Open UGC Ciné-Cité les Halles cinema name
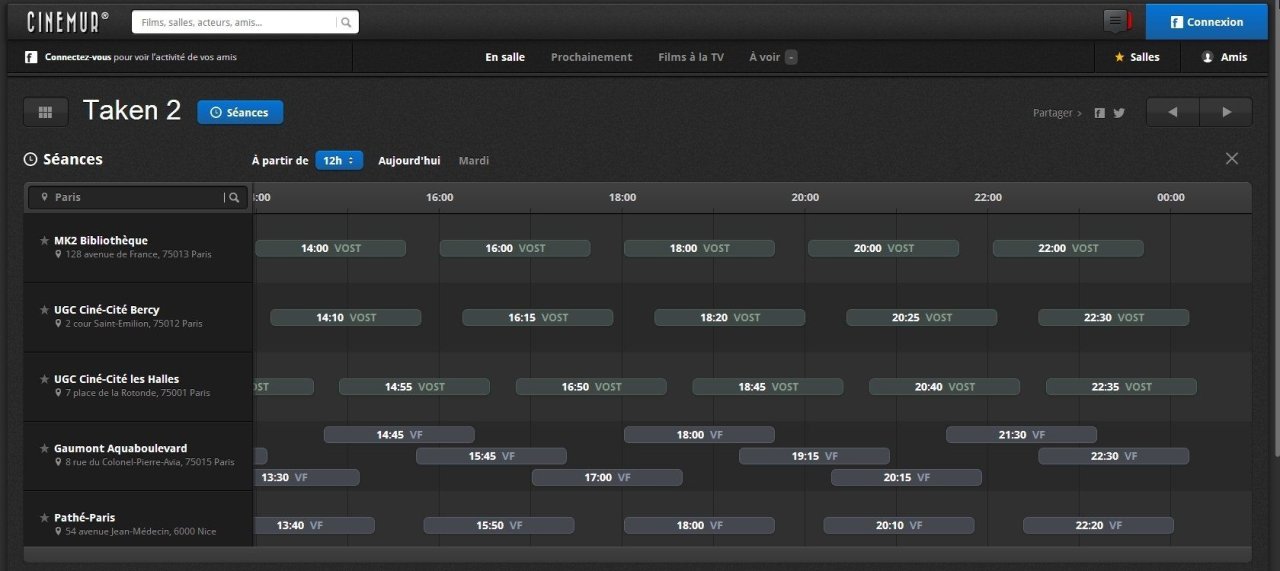The width and height of the screenshot is (1280, 571). click(116, 379)
